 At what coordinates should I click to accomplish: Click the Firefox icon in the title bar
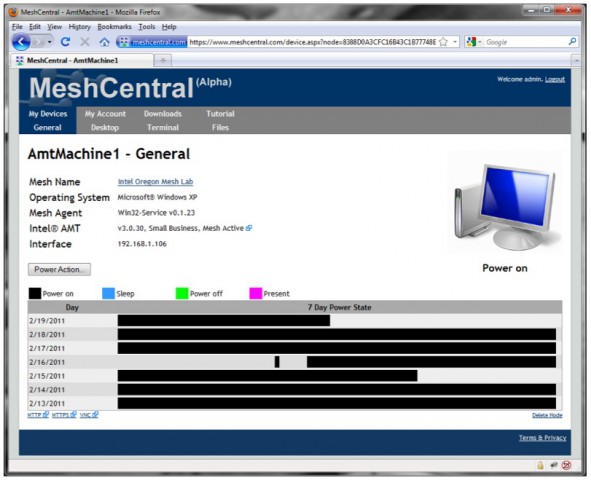pos(13,12)
